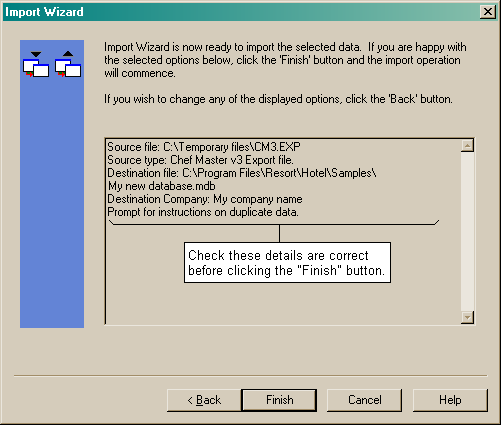Select the 'My new database.mdb' line
This screenshot has width=501, height=425.
point(162,186)
